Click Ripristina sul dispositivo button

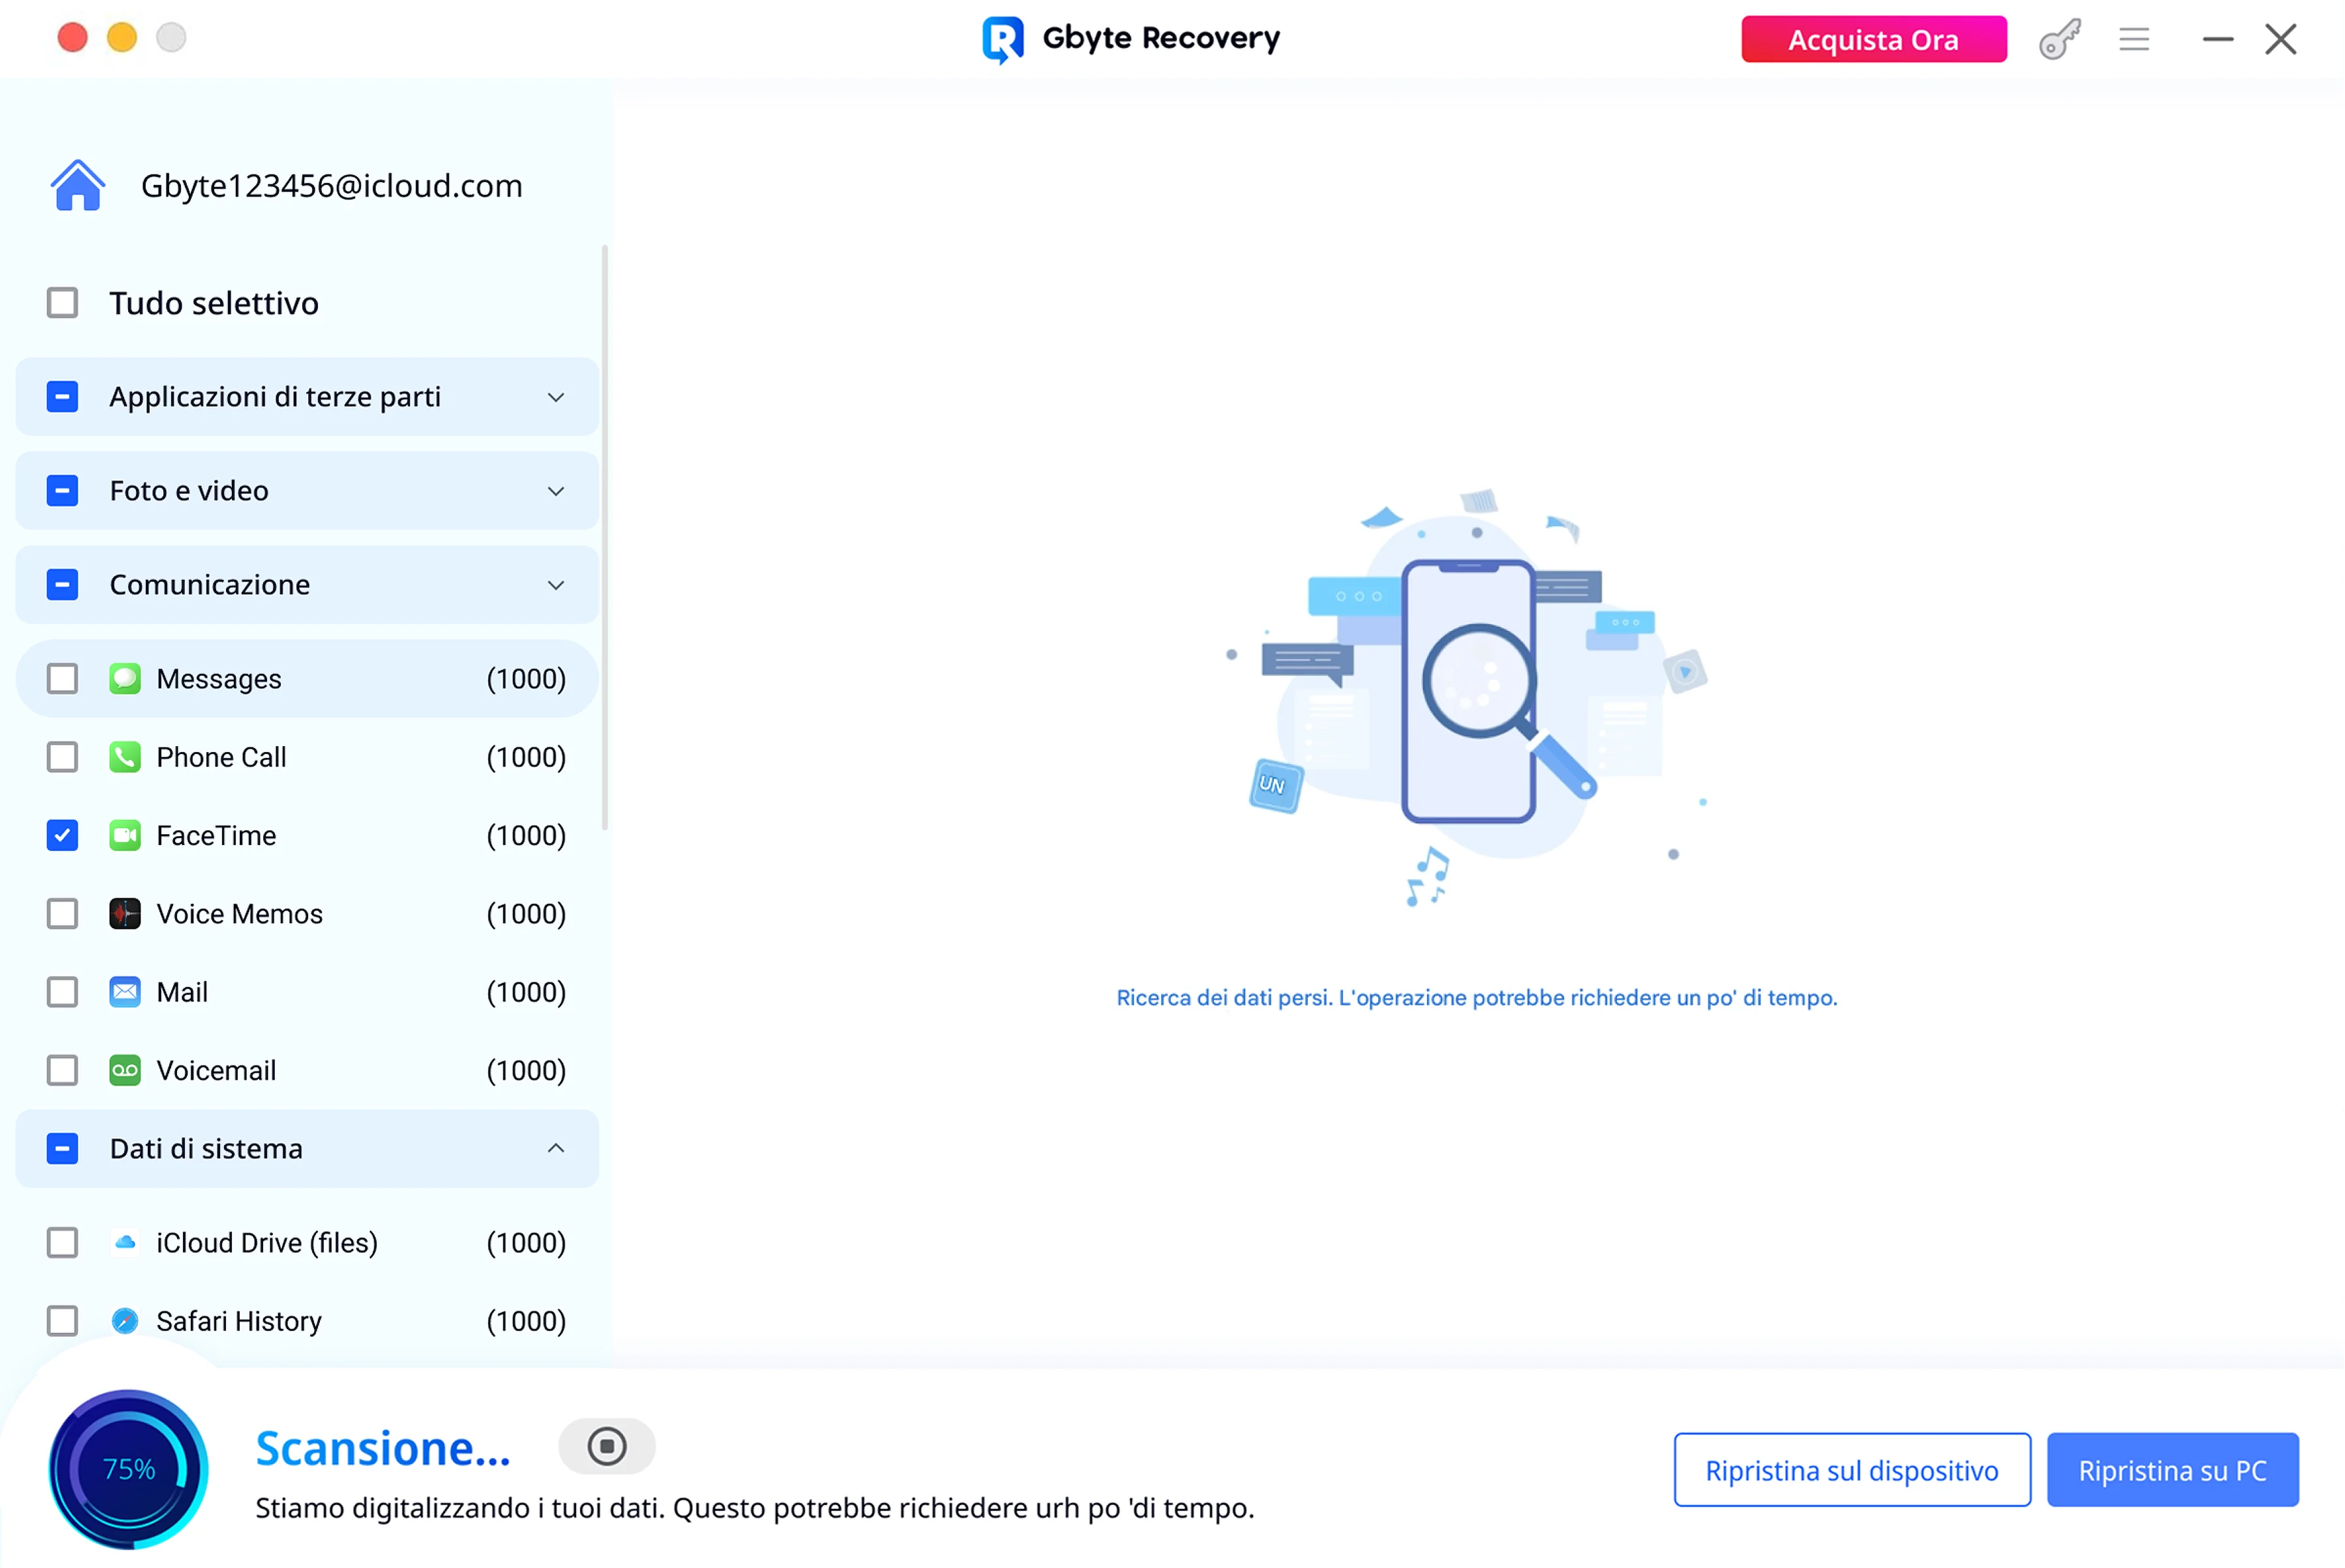click(x=1852, y=1470)
